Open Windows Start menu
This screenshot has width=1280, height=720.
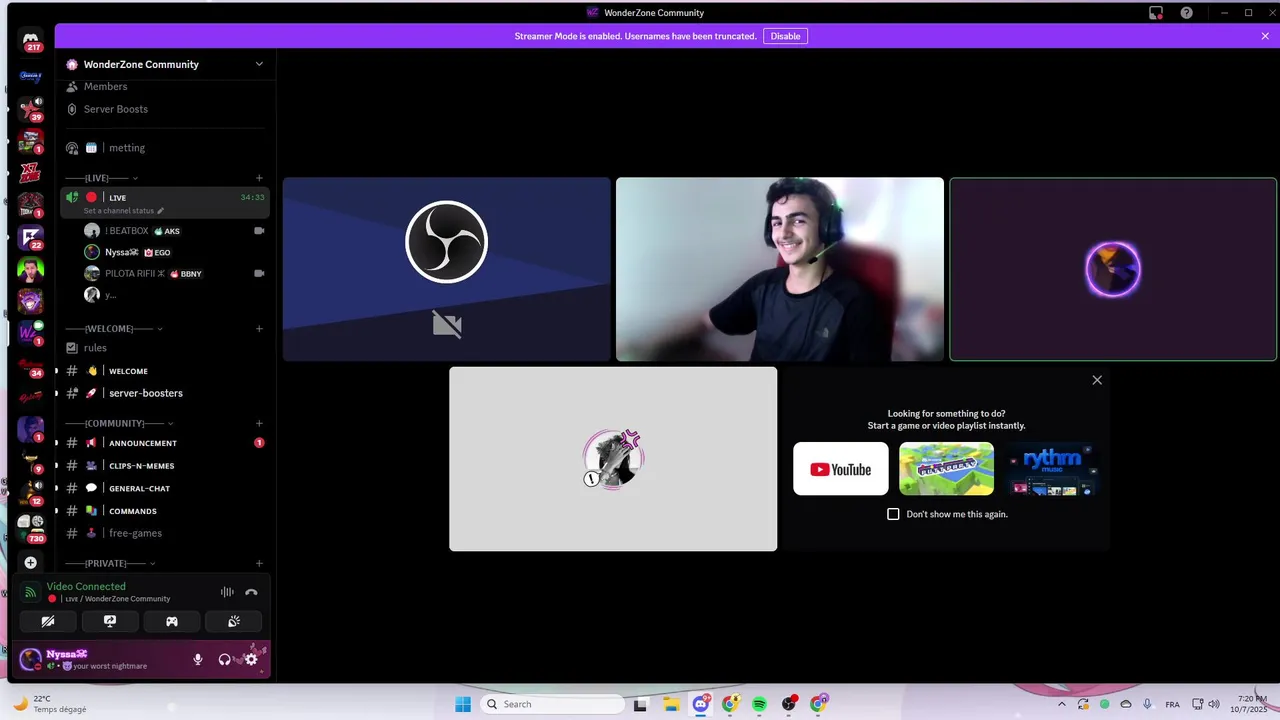tap(463, 704)
